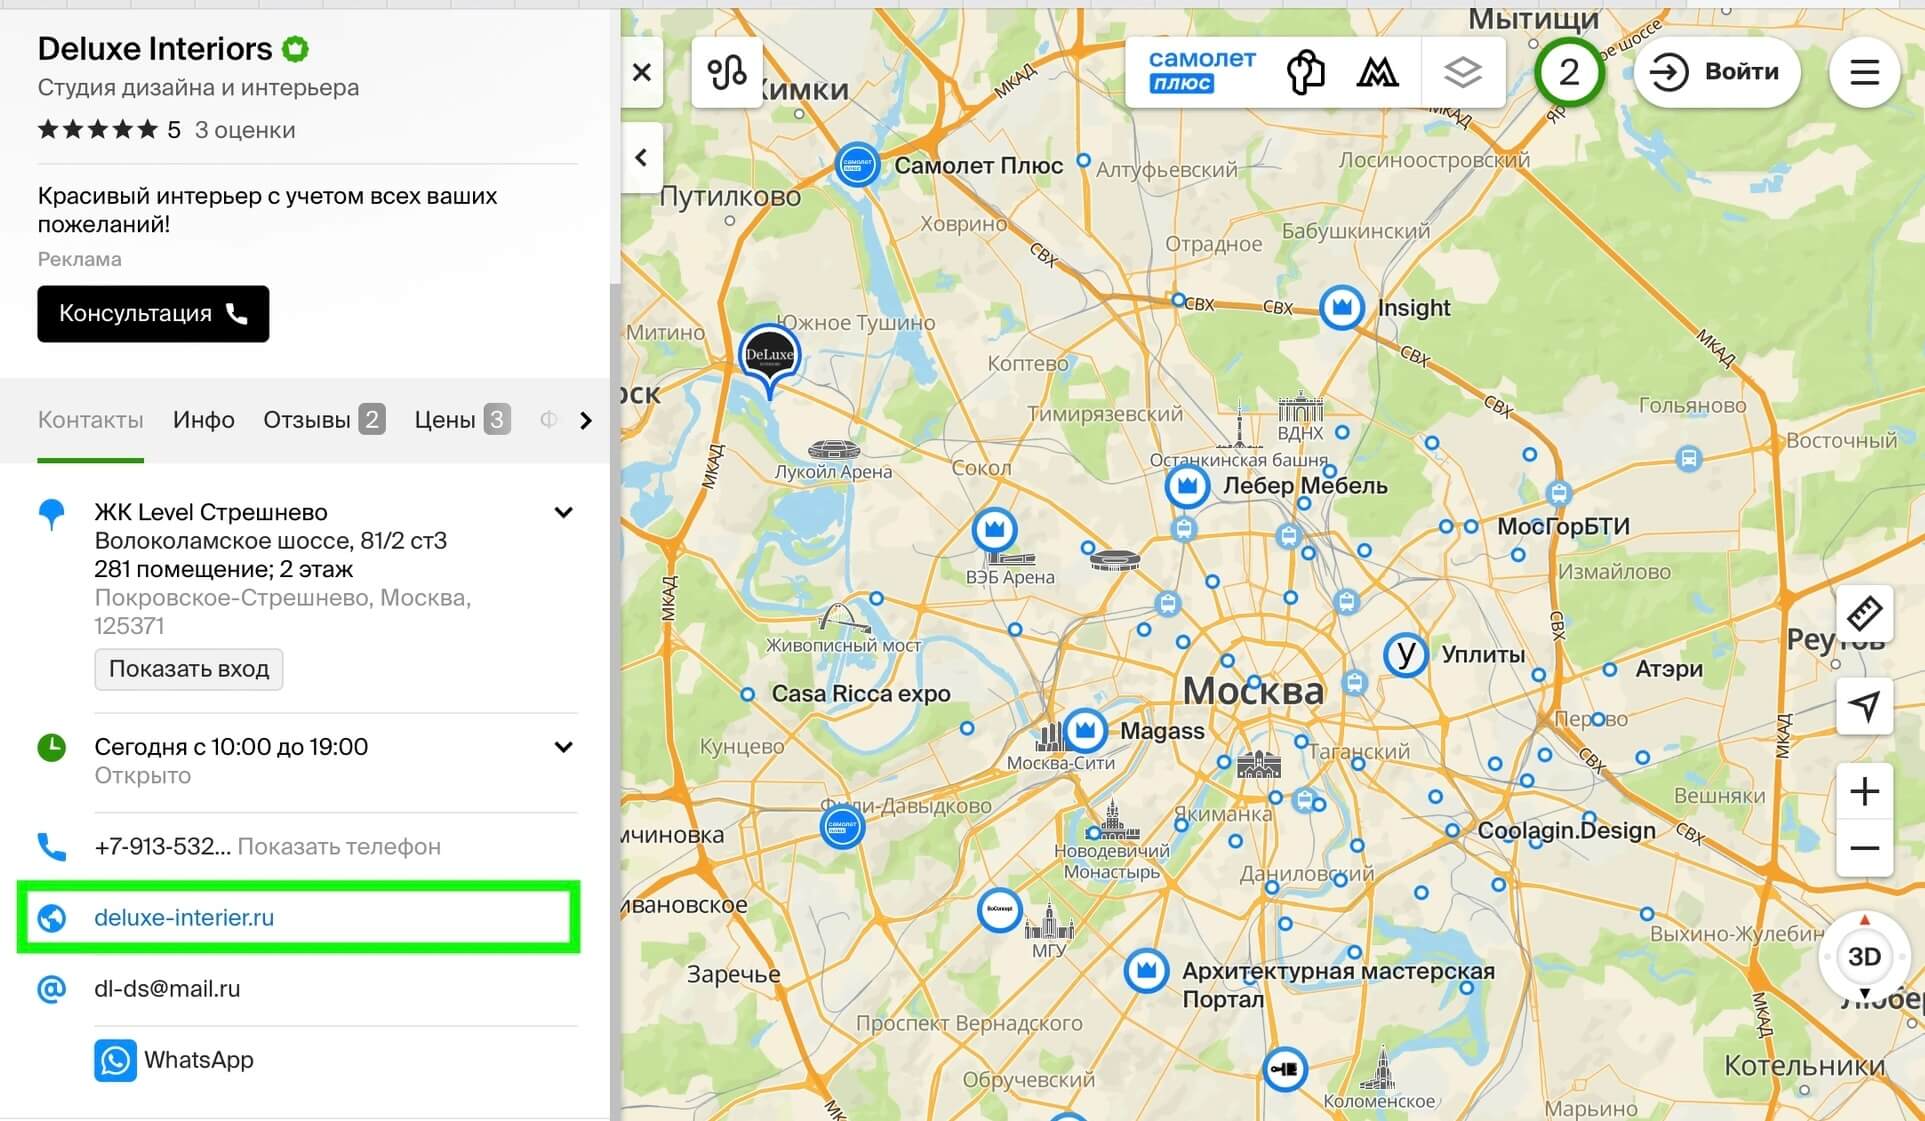
Task: Close the Deluxe Interiors card
Action: (642, 72)
